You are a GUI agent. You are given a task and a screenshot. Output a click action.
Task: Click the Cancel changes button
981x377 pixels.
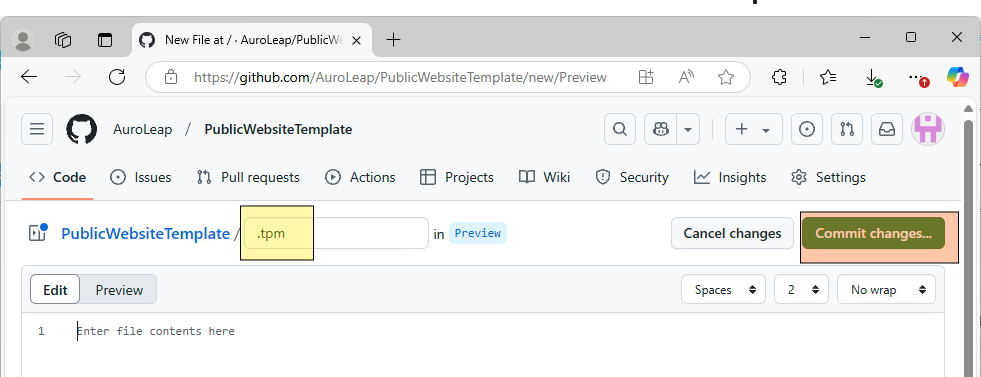coord(732,233)
